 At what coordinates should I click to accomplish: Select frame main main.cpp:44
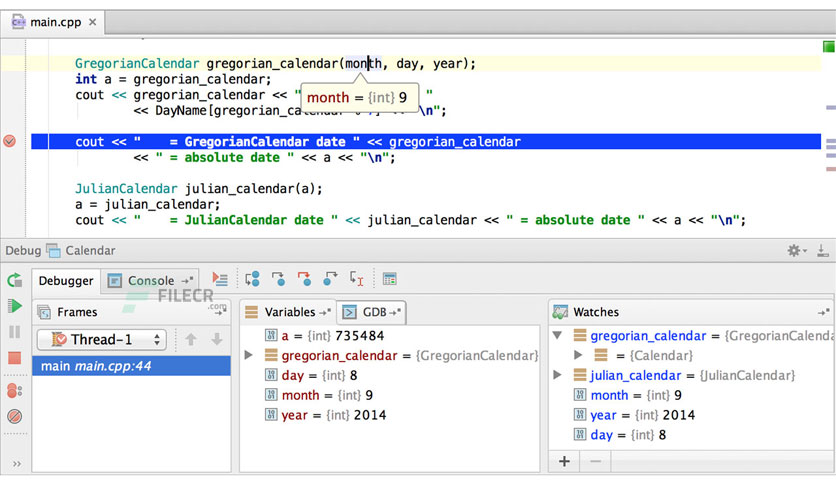131,366
